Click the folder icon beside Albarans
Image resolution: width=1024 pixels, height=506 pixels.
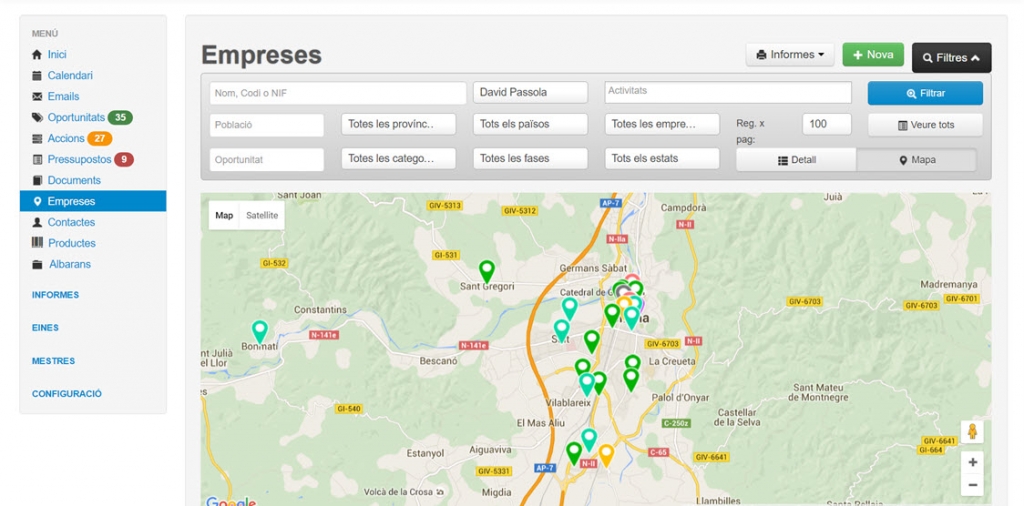pos(37,264)
